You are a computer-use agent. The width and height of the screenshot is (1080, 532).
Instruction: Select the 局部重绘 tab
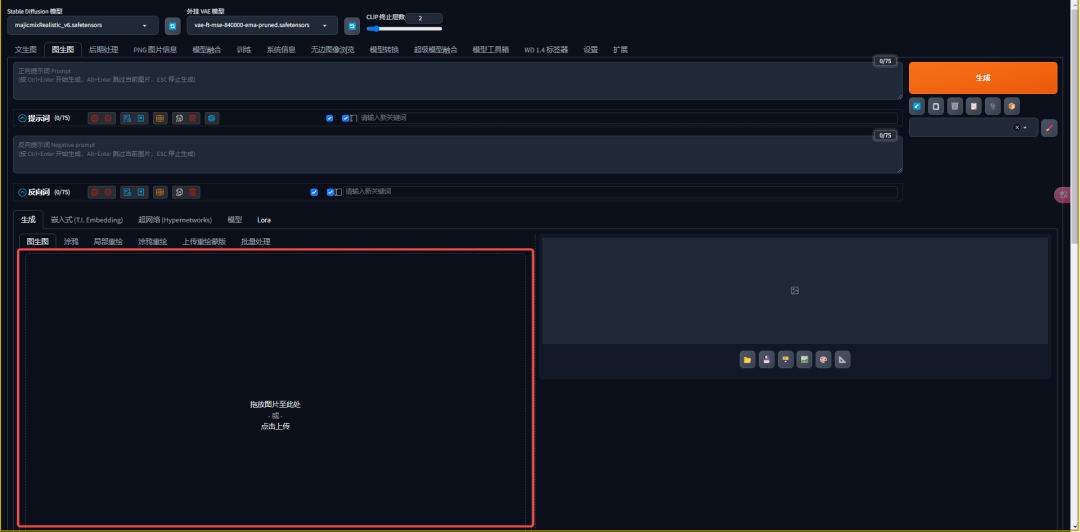pyautogui.click(x=108, y=242)
